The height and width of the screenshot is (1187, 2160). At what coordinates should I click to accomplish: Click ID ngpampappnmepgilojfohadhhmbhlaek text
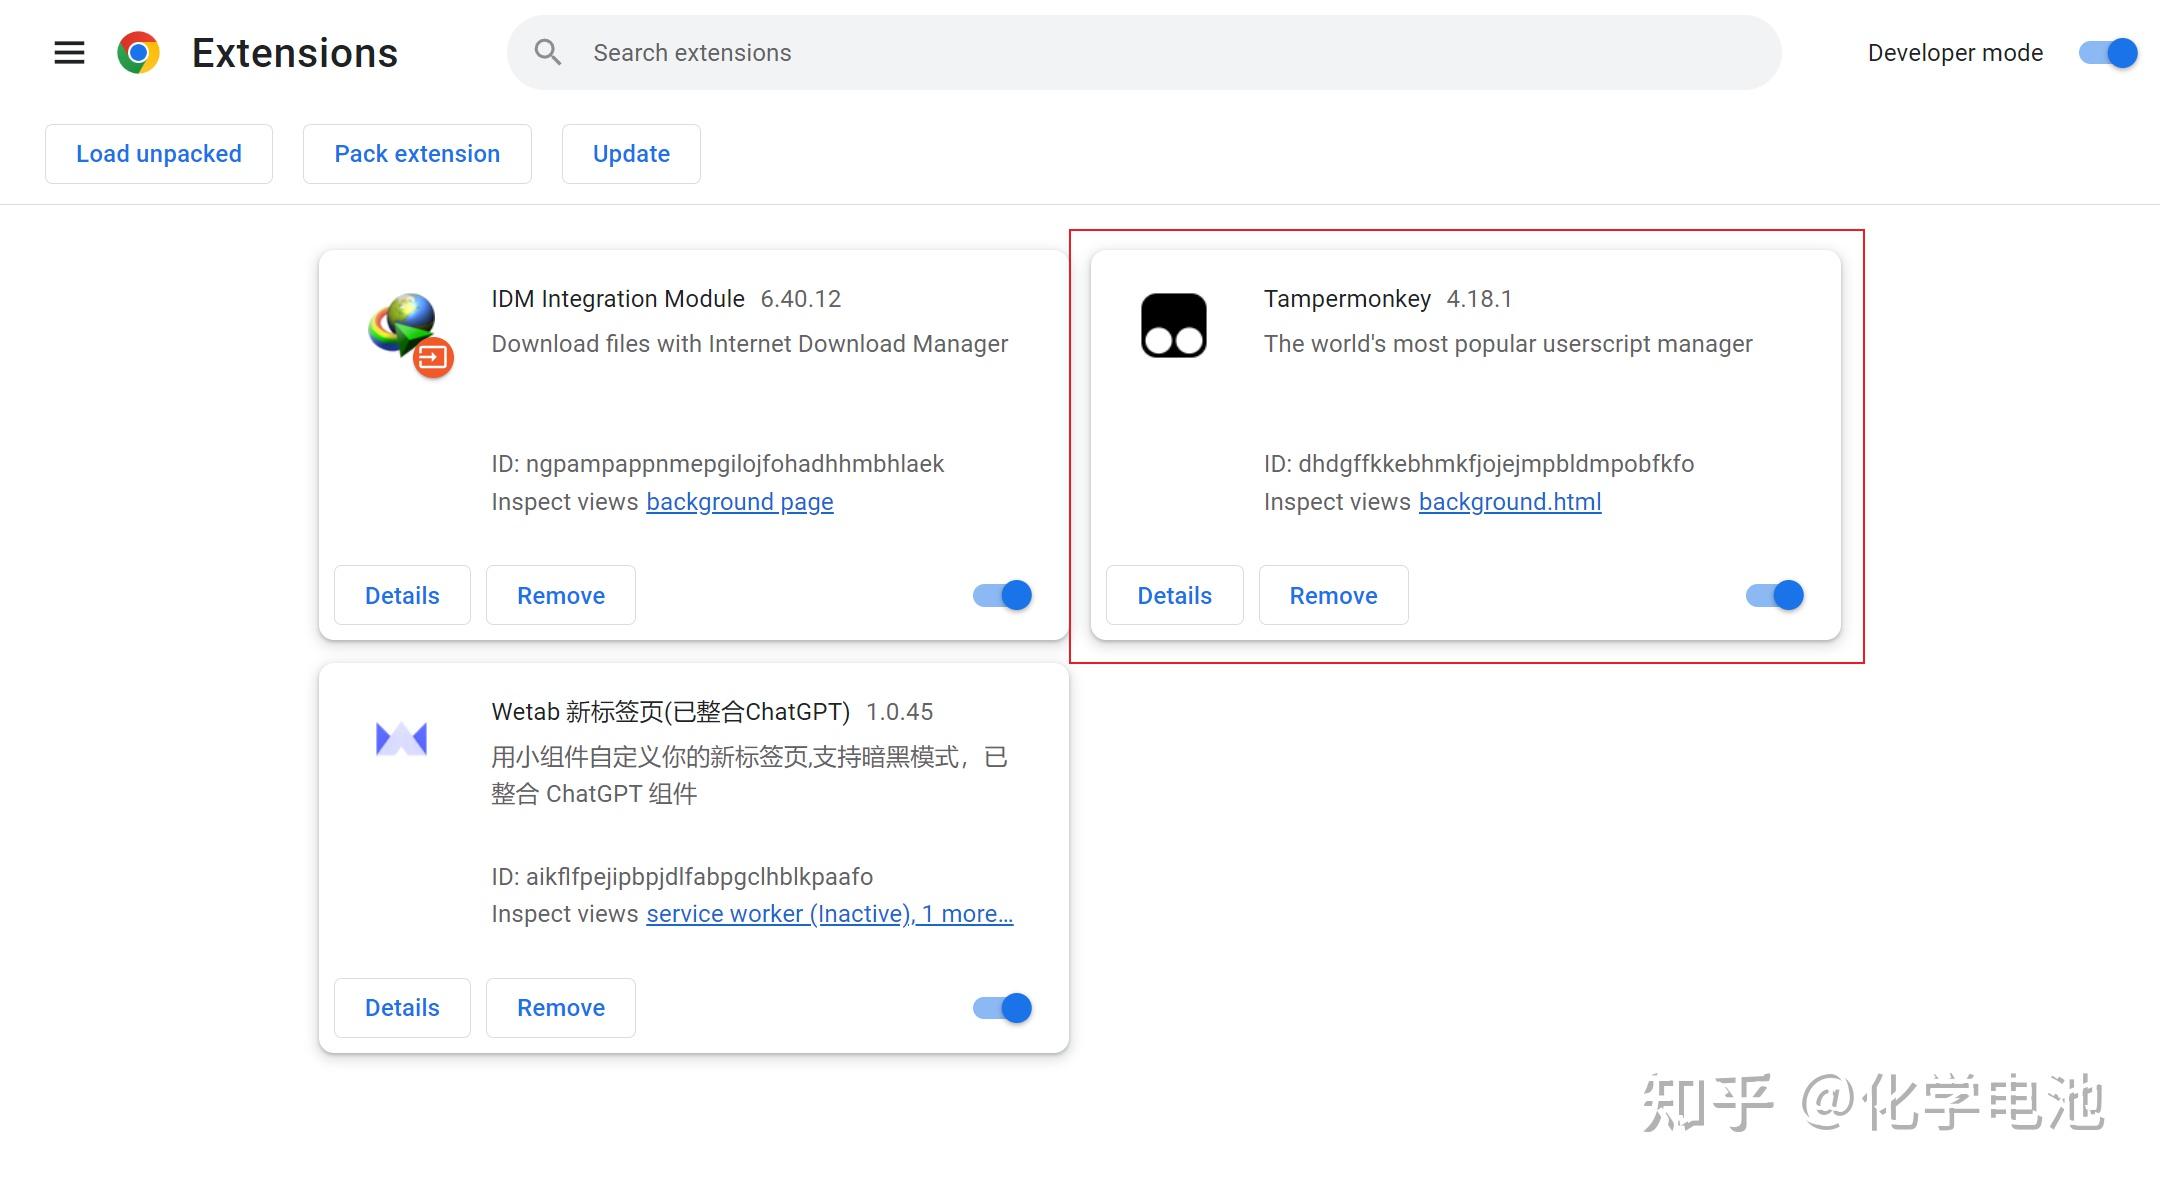(x=718, y=464)
